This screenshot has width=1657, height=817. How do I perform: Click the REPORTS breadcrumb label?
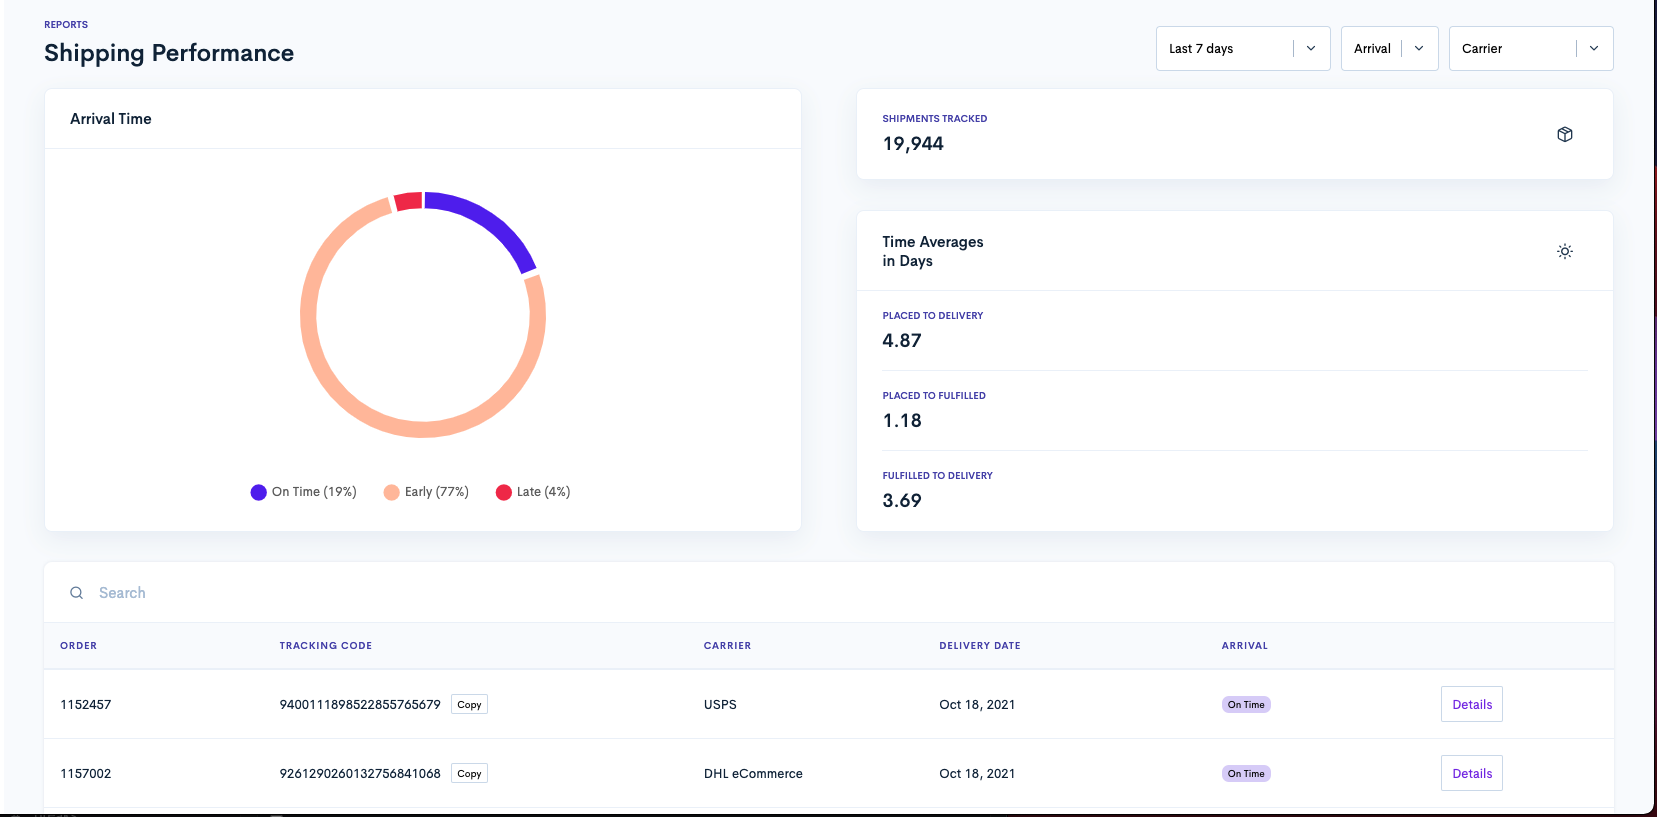pos(66,25)
